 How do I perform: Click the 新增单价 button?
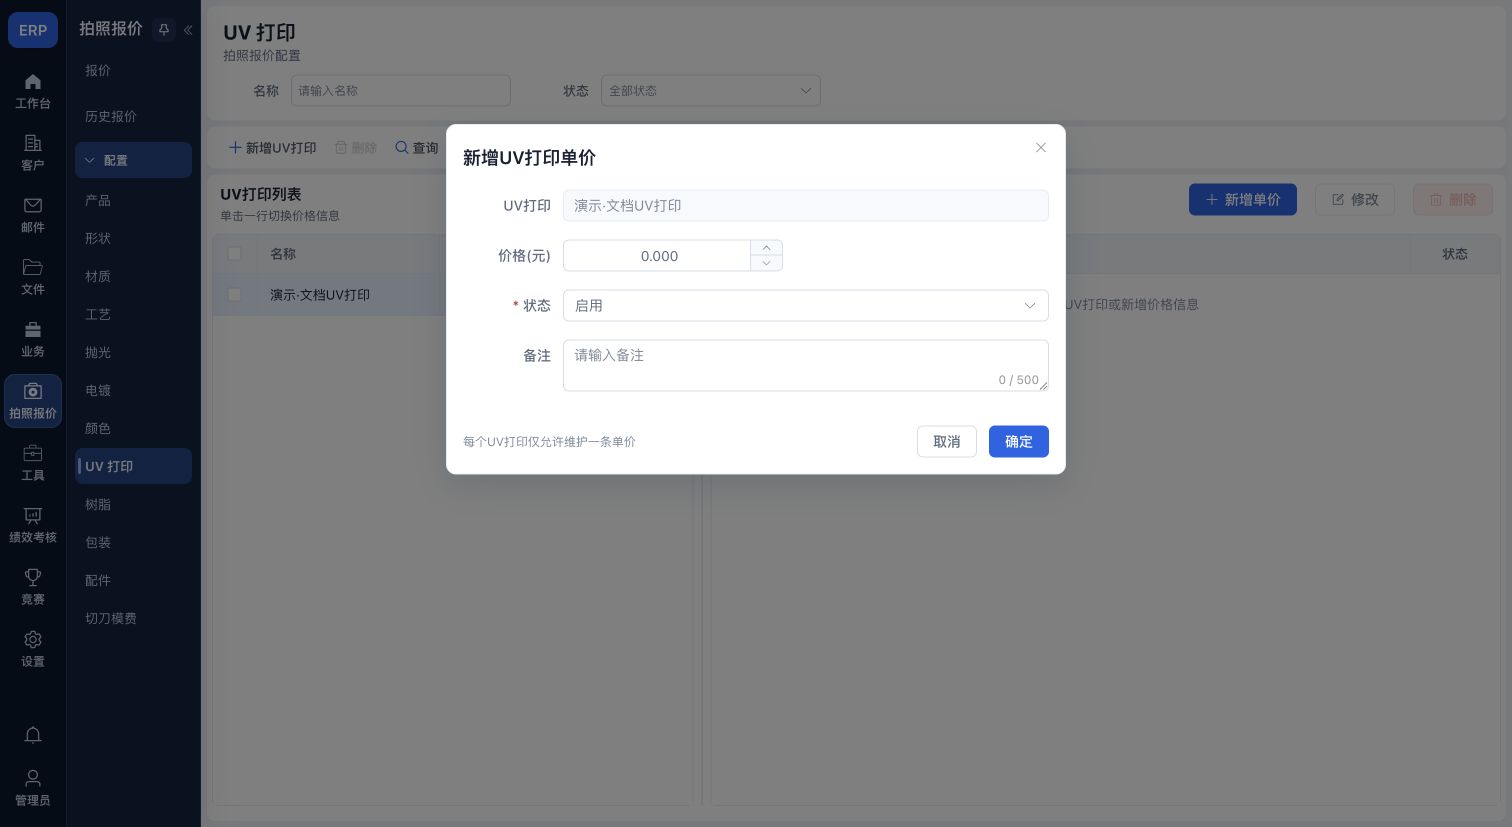point(1243,200)
